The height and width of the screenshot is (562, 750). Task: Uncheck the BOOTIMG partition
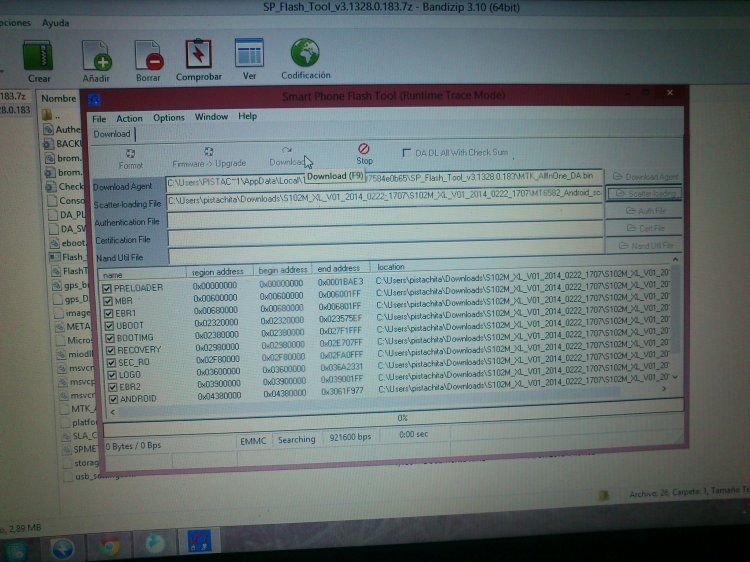tap(110, 338)
